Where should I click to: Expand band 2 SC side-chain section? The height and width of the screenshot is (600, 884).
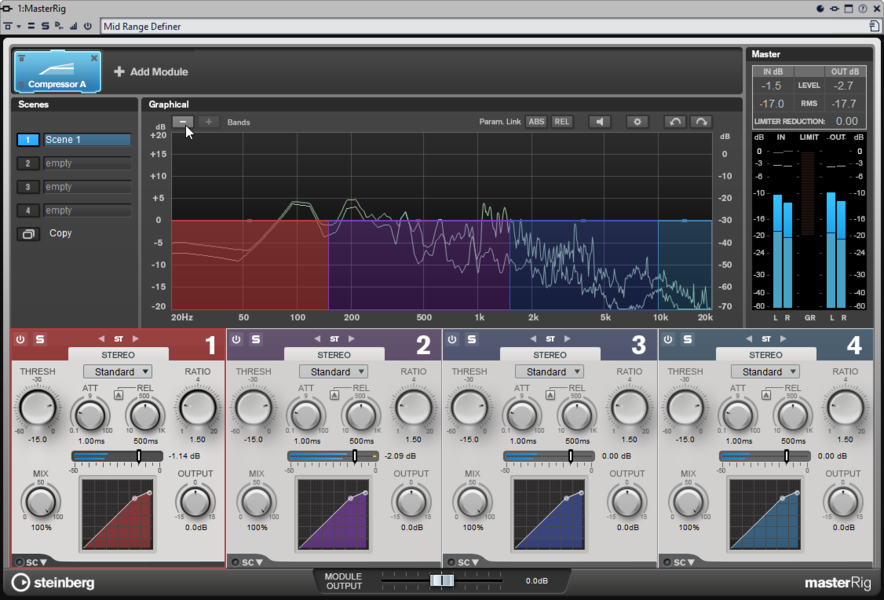click(x=252, y=562)
